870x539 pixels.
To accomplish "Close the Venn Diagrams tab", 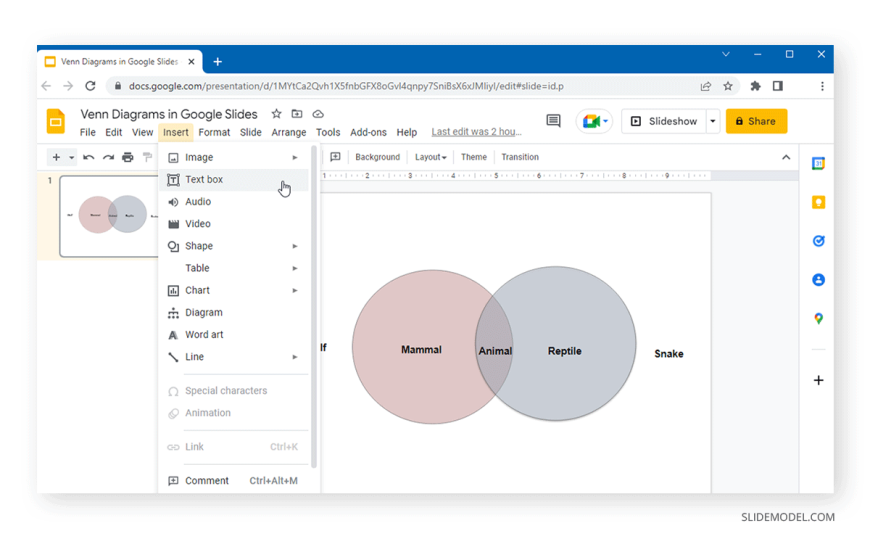I will coord(191,62).
